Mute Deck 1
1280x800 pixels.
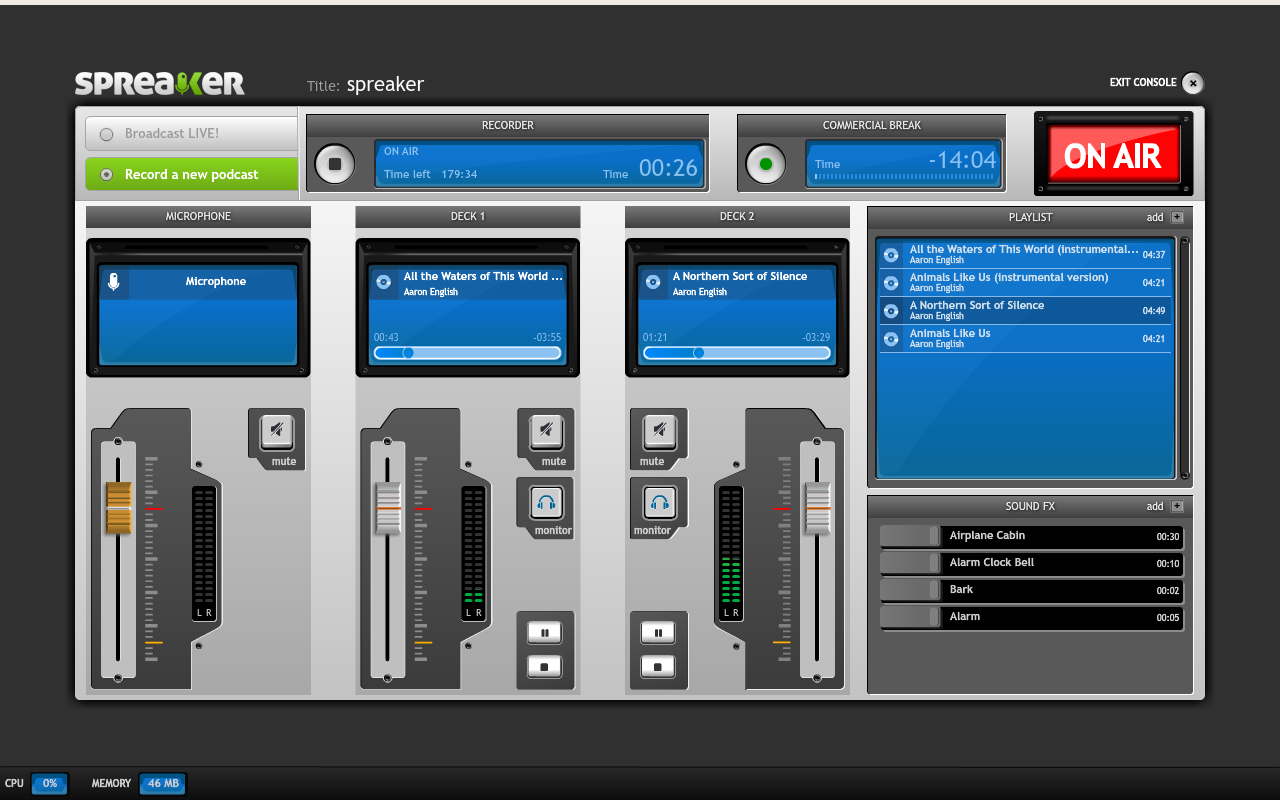pyautogui.click(x=546, y=431)
